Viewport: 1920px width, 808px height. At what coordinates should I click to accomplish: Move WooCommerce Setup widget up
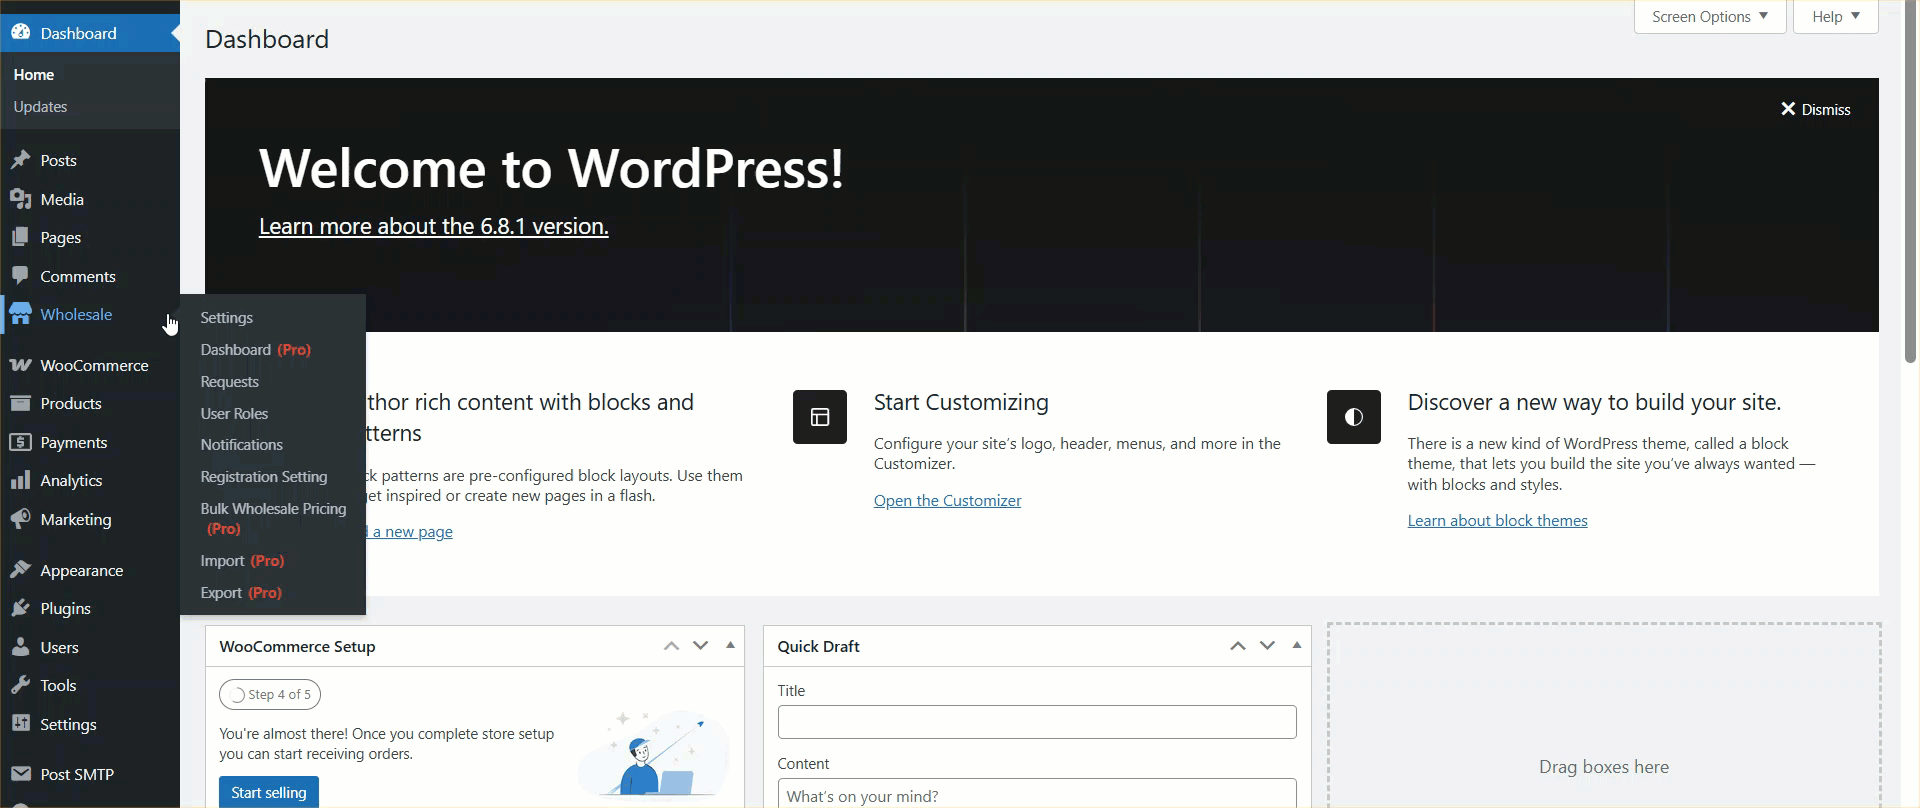[x=671, y=646]
